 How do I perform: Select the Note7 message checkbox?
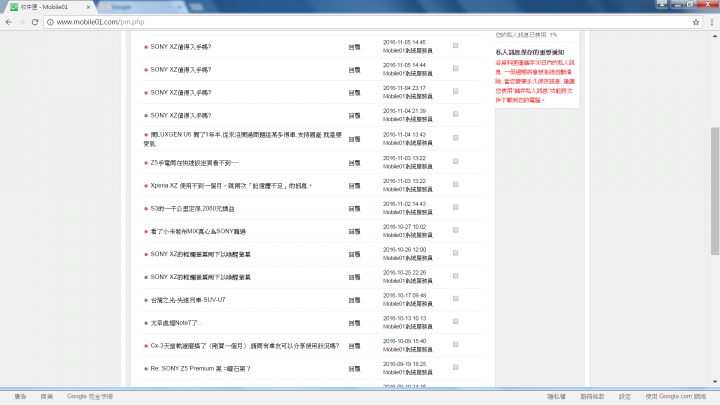(456, 321)
